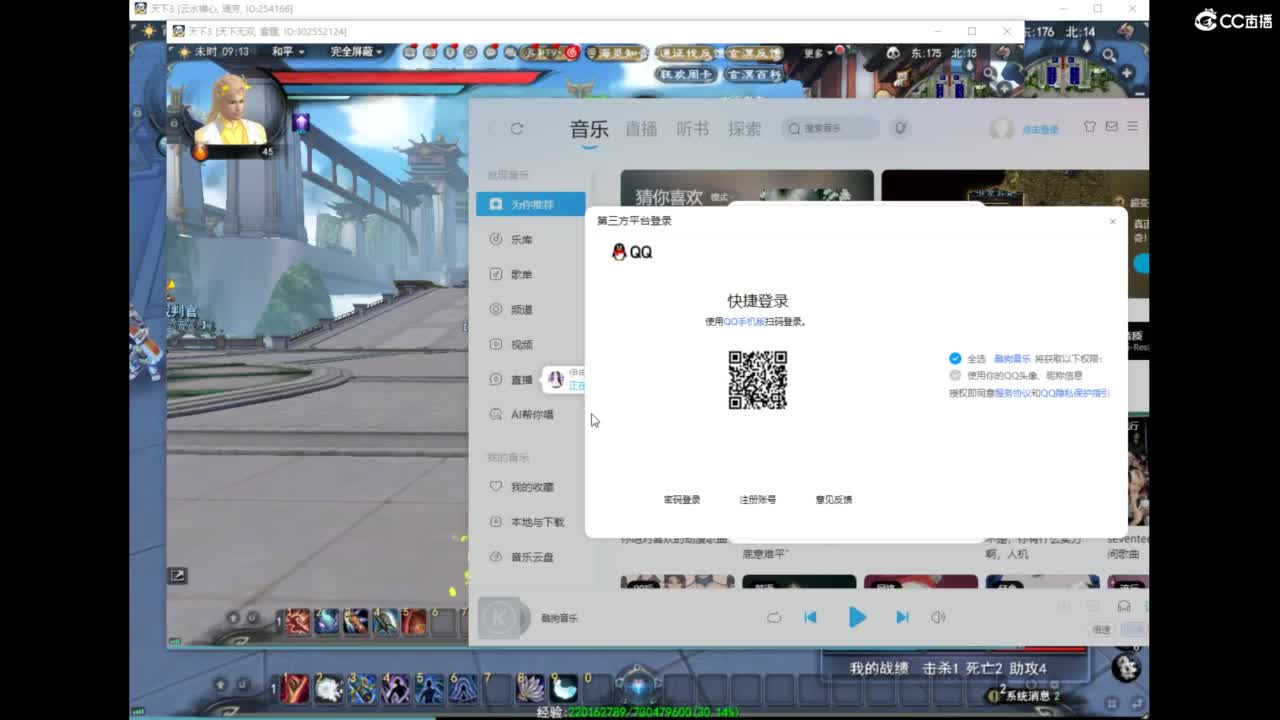Open the skin (shirt) icon
The height and width of the screenshot is (720, 1280).
pos(1090,127)
